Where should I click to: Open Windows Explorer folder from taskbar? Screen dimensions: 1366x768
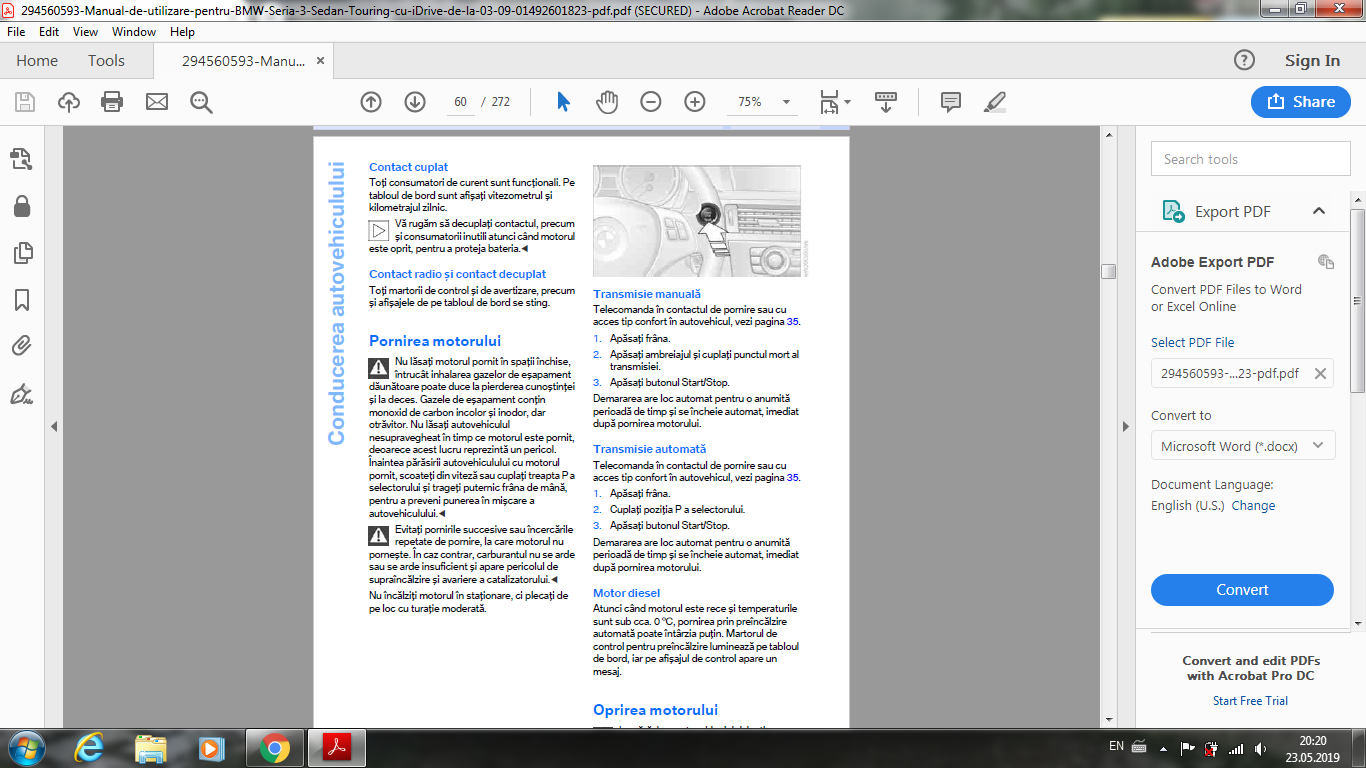tap(151, 747)
